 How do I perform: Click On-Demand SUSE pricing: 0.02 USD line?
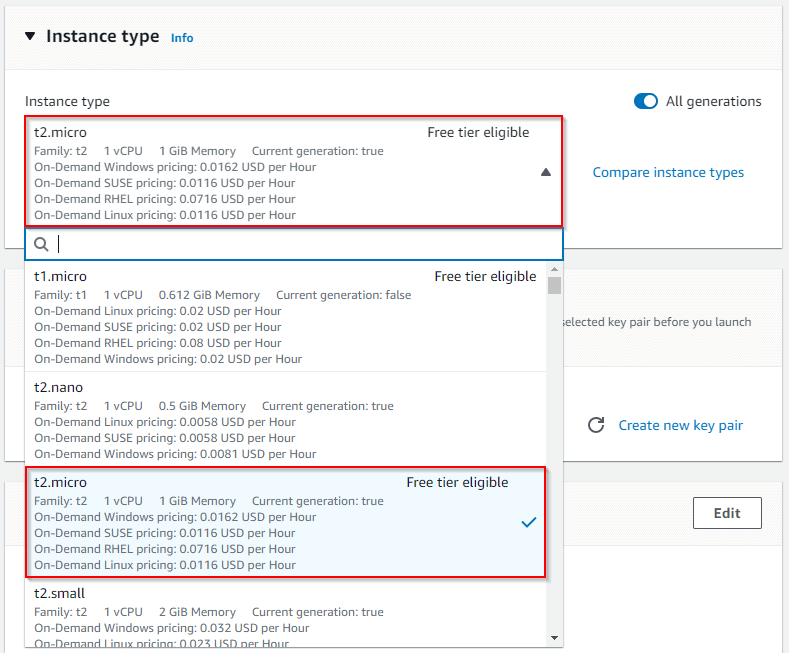[x=157, y=327]
